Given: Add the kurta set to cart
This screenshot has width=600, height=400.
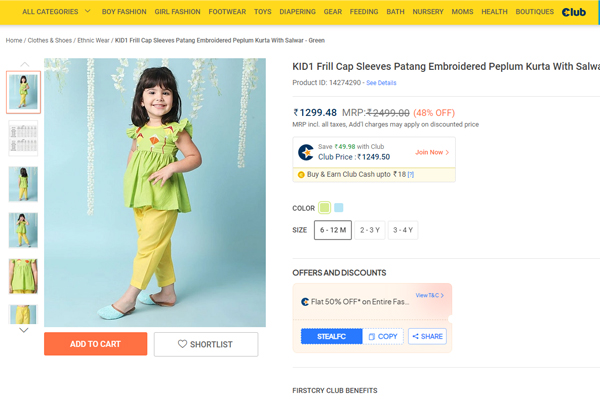Looking at the screenshot, I should point(95,344).
